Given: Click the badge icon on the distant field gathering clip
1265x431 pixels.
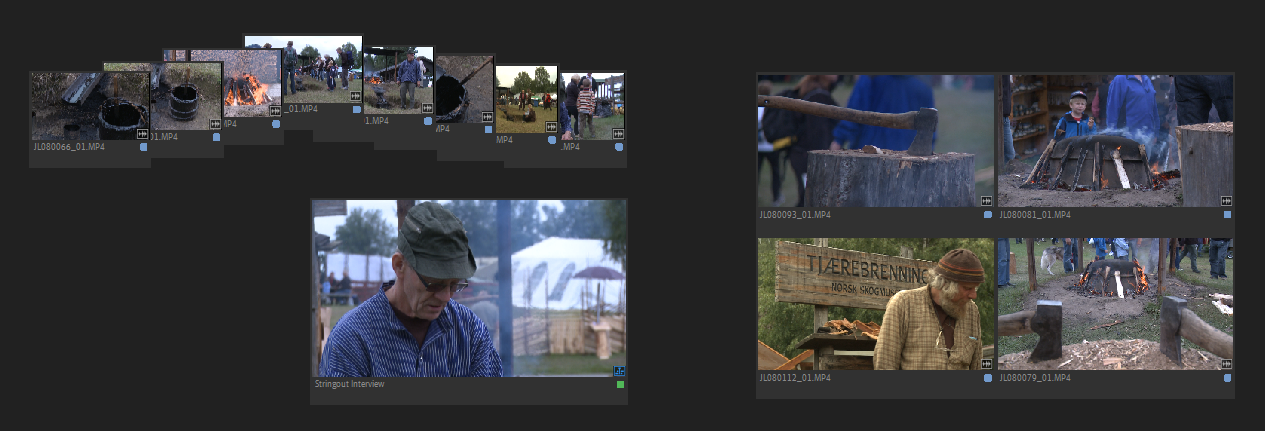Looking at the screenshot, I should (551, 127).
